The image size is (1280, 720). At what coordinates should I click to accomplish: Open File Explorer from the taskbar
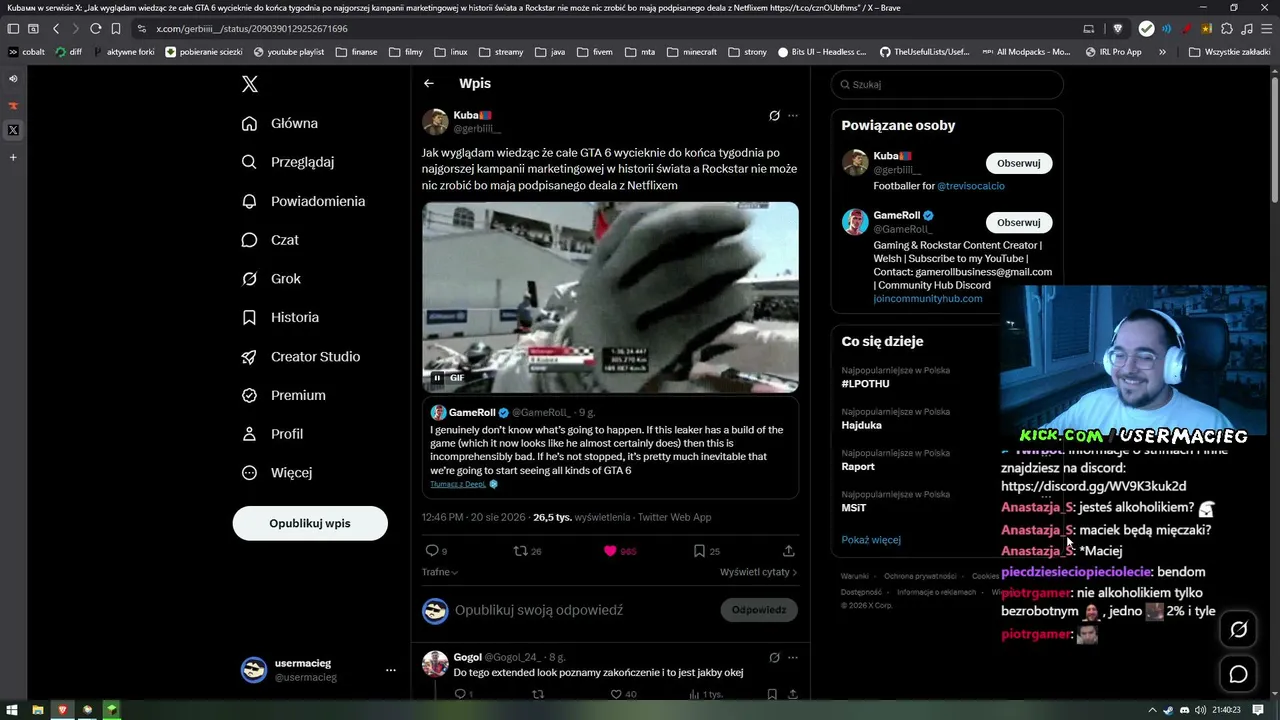pos(38,710)
